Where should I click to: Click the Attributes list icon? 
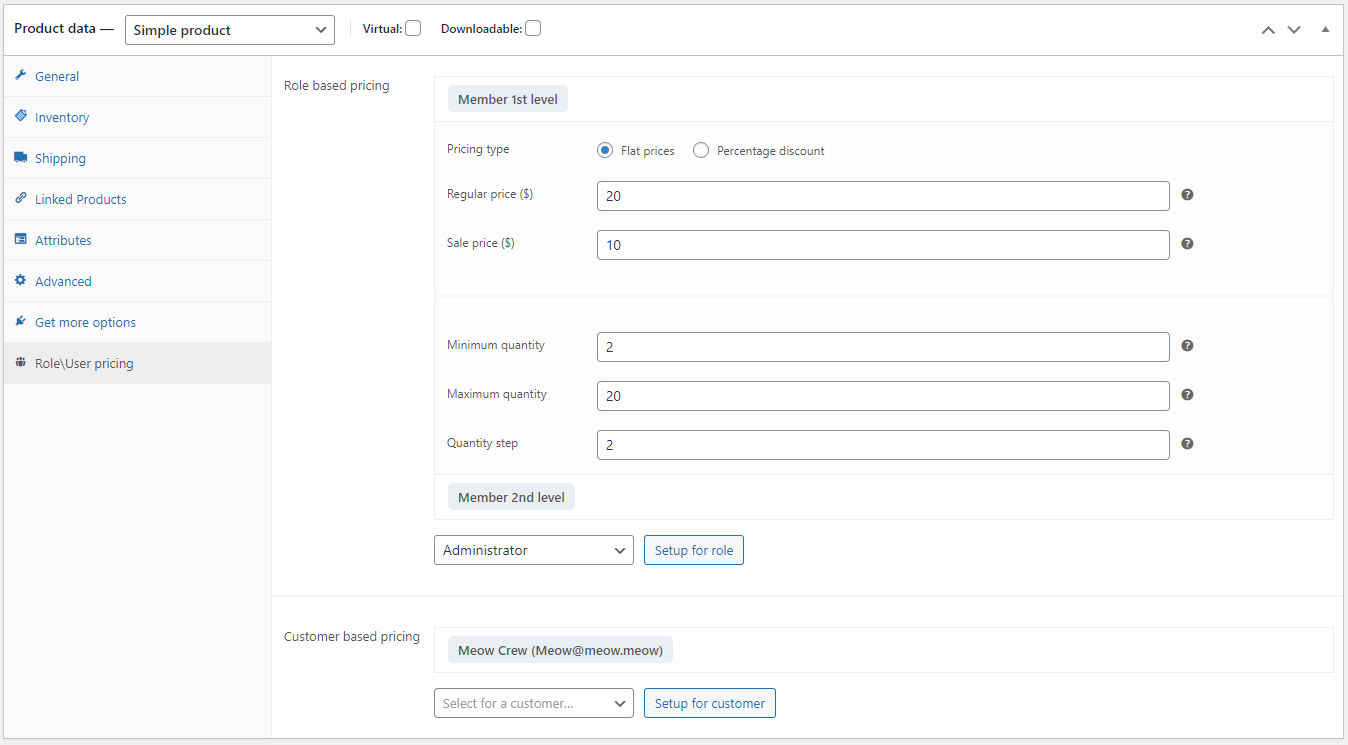[x=20, y=239]
